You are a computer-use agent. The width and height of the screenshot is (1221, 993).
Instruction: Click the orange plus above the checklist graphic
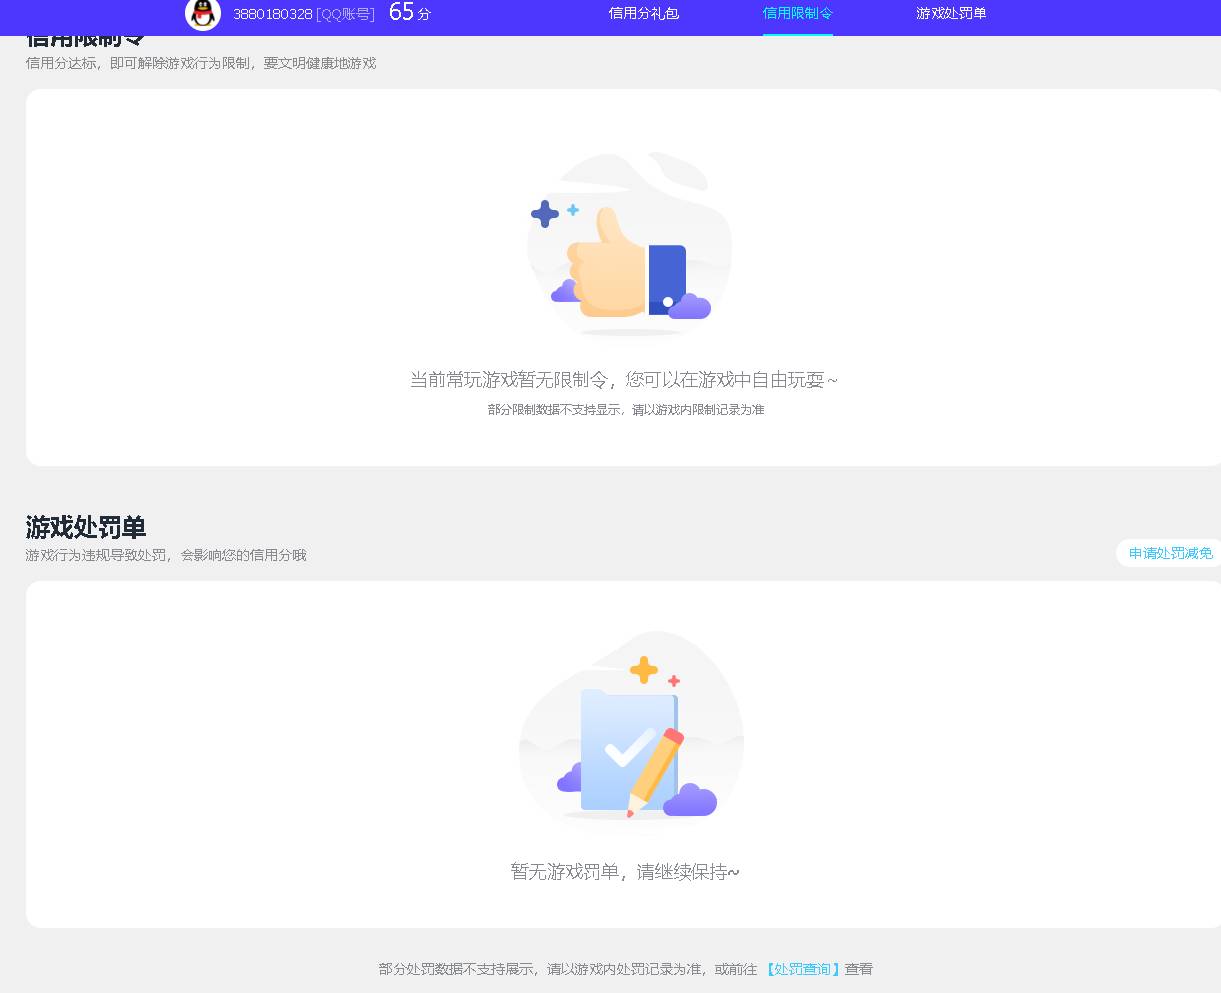(x=644, y=670)
